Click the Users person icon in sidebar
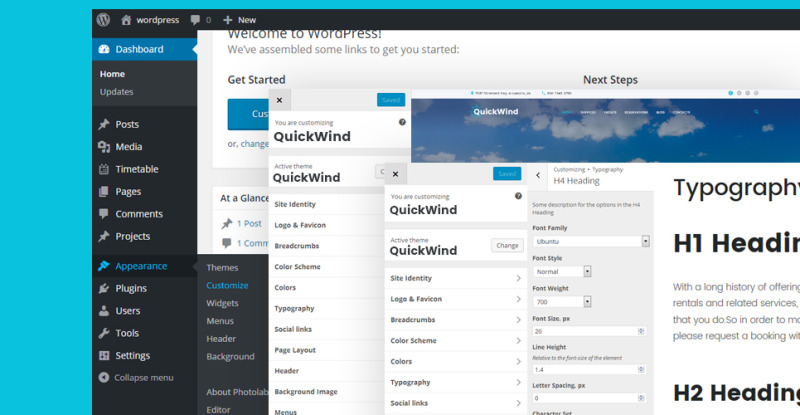 click(x=104, y=310)
